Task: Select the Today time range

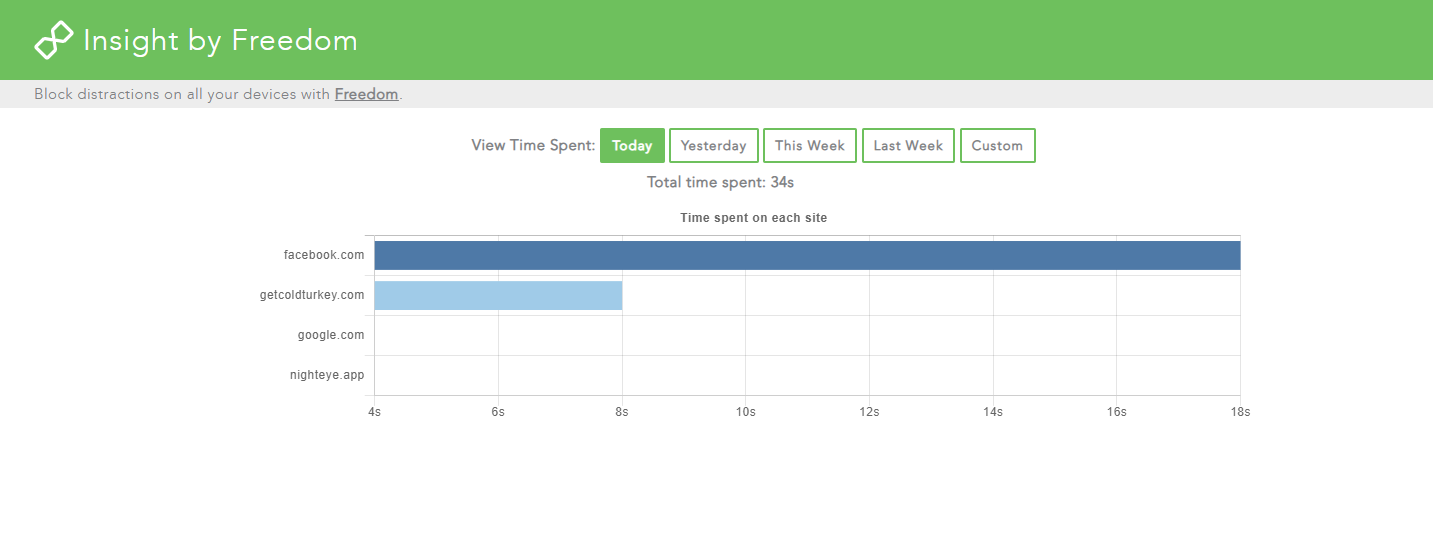Action: point(632,145)
